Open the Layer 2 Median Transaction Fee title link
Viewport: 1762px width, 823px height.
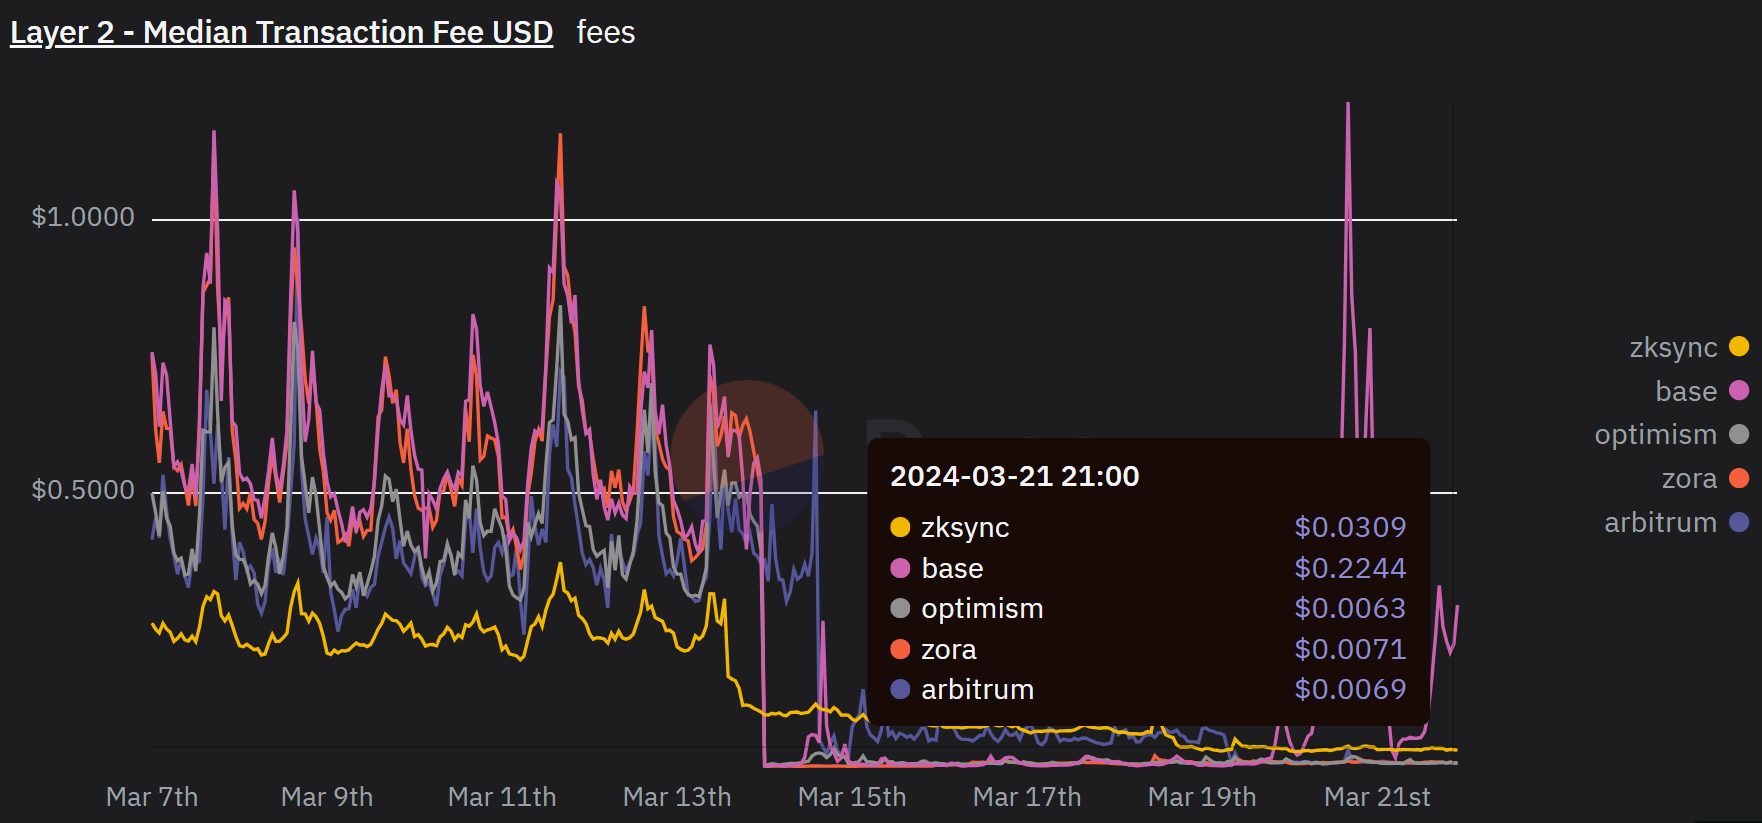tap(281, 32)
